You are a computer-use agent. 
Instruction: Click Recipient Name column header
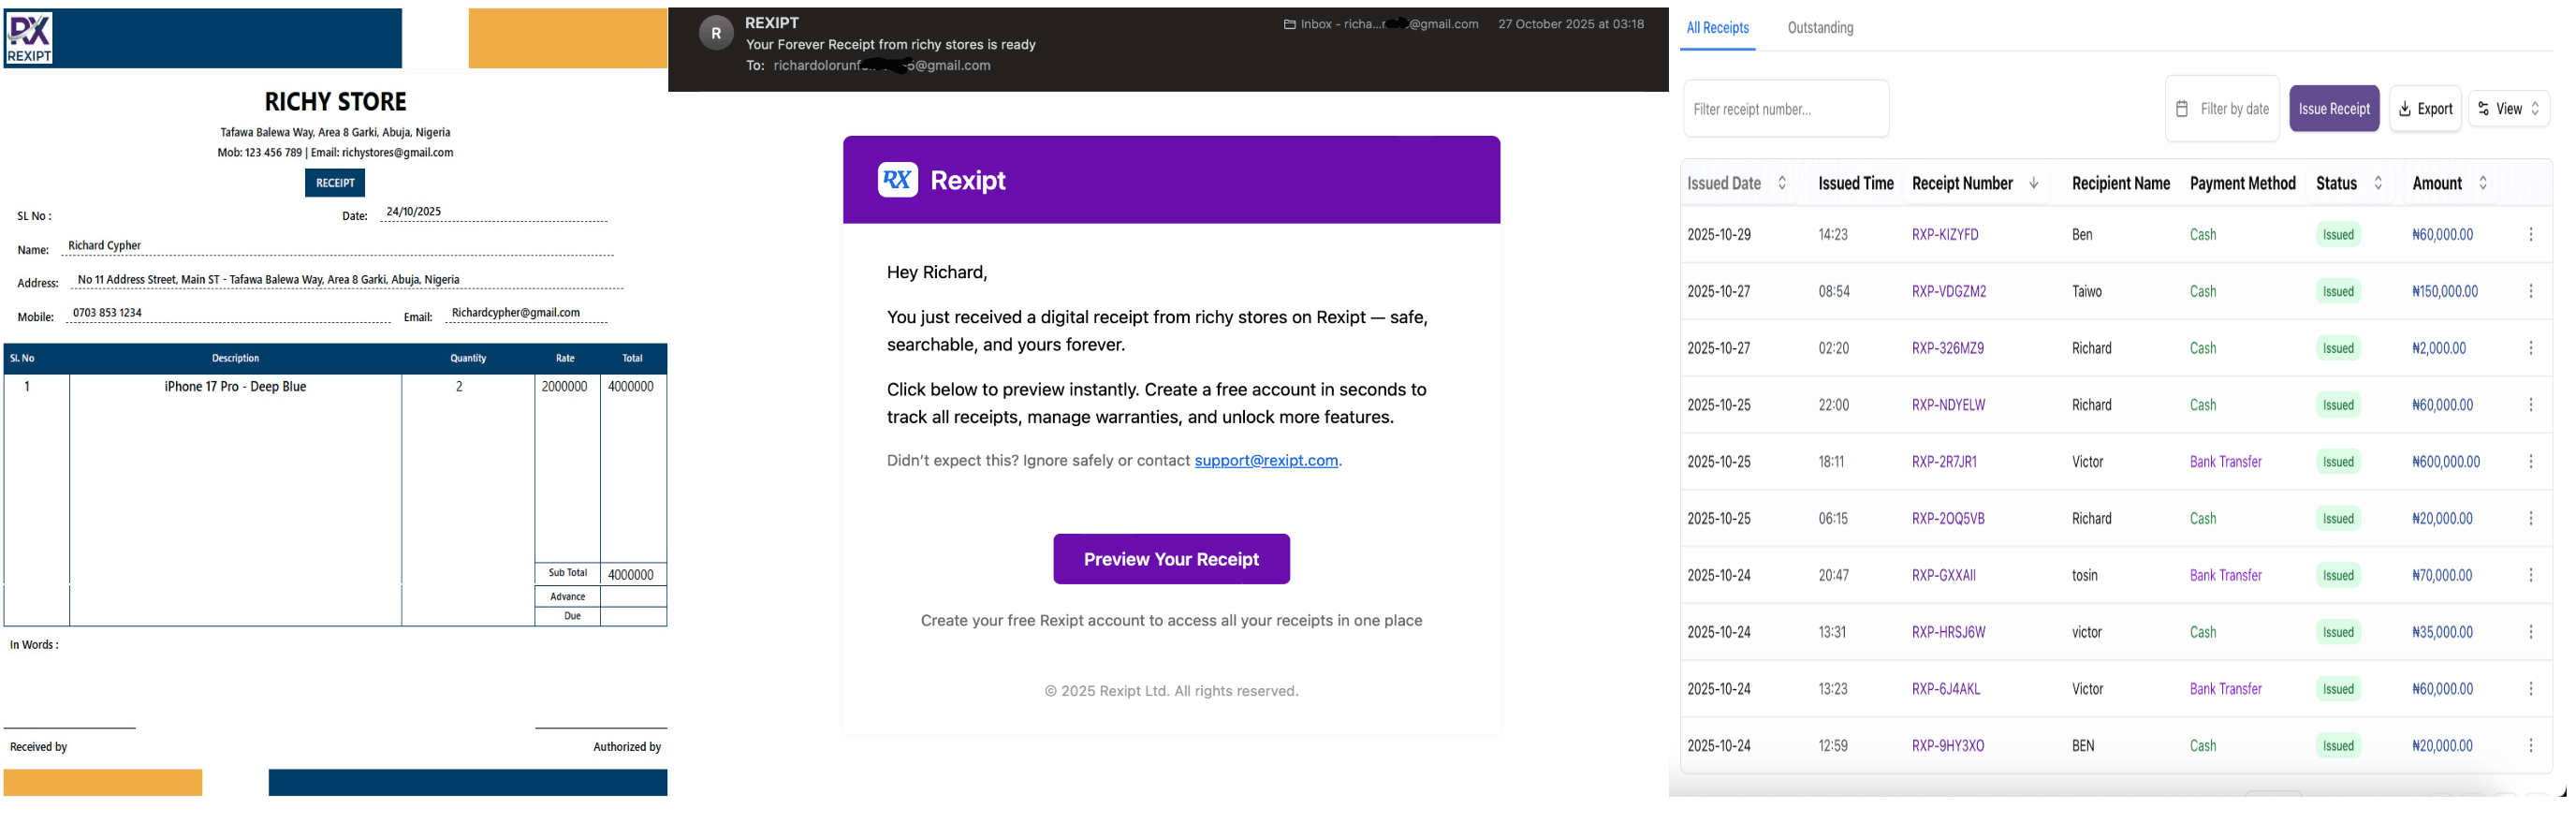pos(2120,184)
